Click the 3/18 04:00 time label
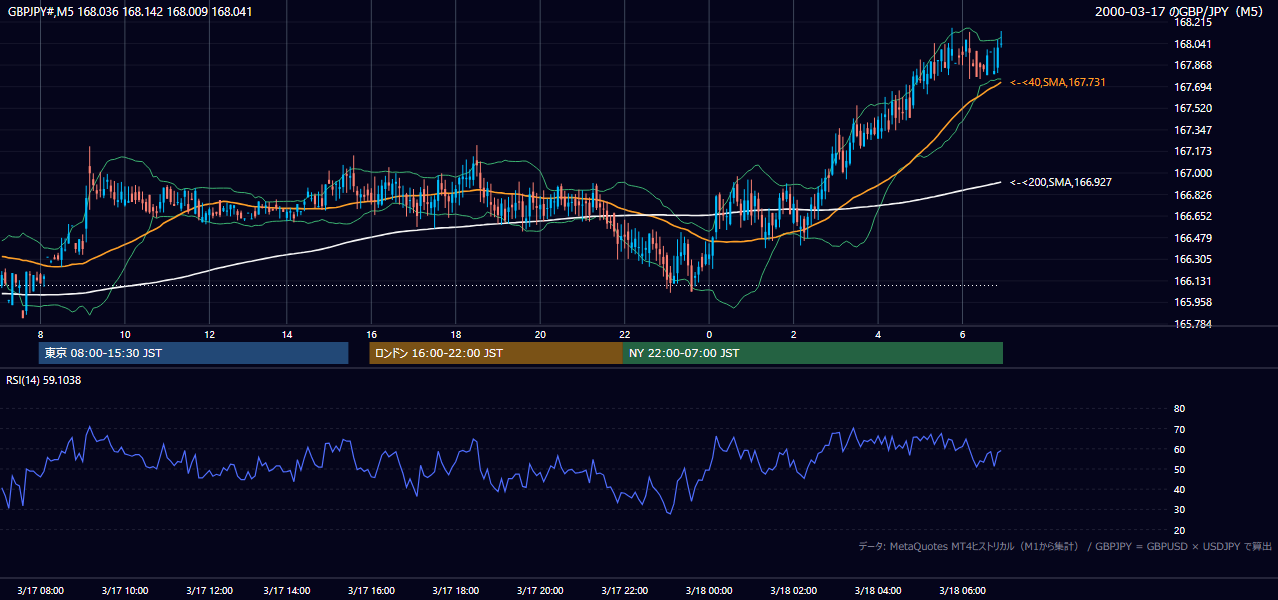This screenshot has height=600, width=1278. tap(878, 590)
